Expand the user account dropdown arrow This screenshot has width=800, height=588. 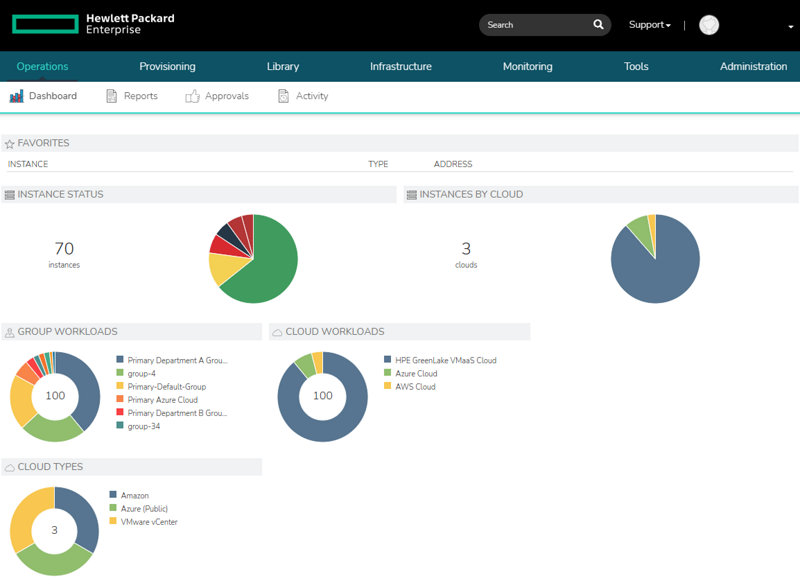pos(790,27)
